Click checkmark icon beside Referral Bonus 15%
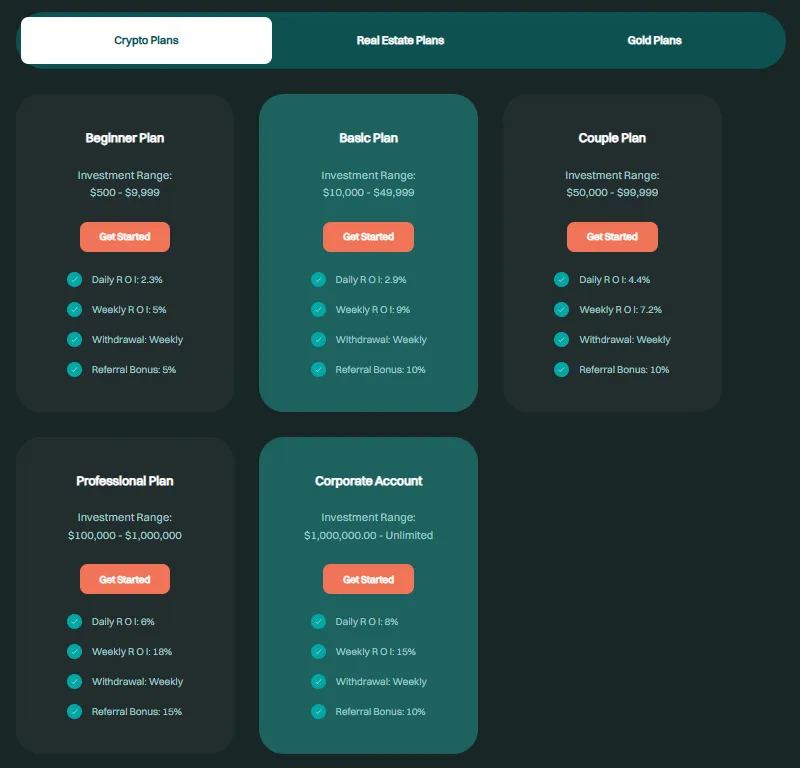The width and height of the screenshot is (800, 768). pos(74,712)
